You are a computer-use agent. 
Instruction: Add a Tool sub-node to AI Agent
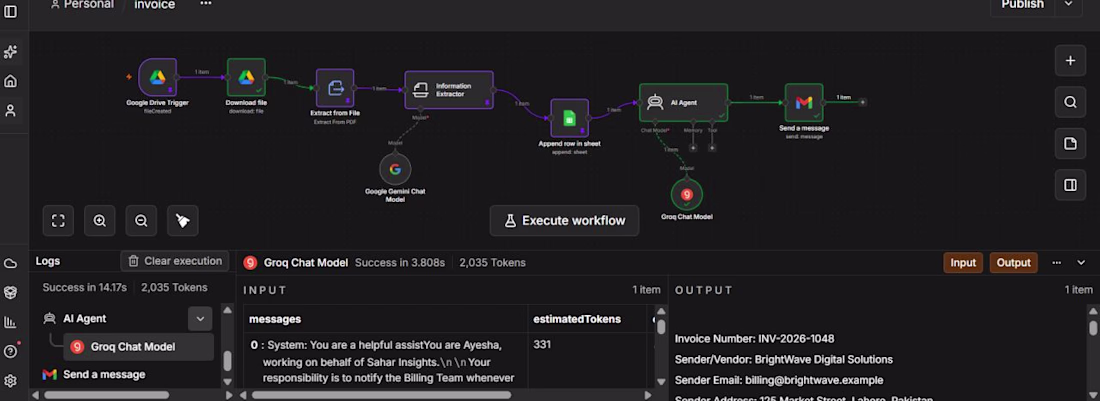712,148
